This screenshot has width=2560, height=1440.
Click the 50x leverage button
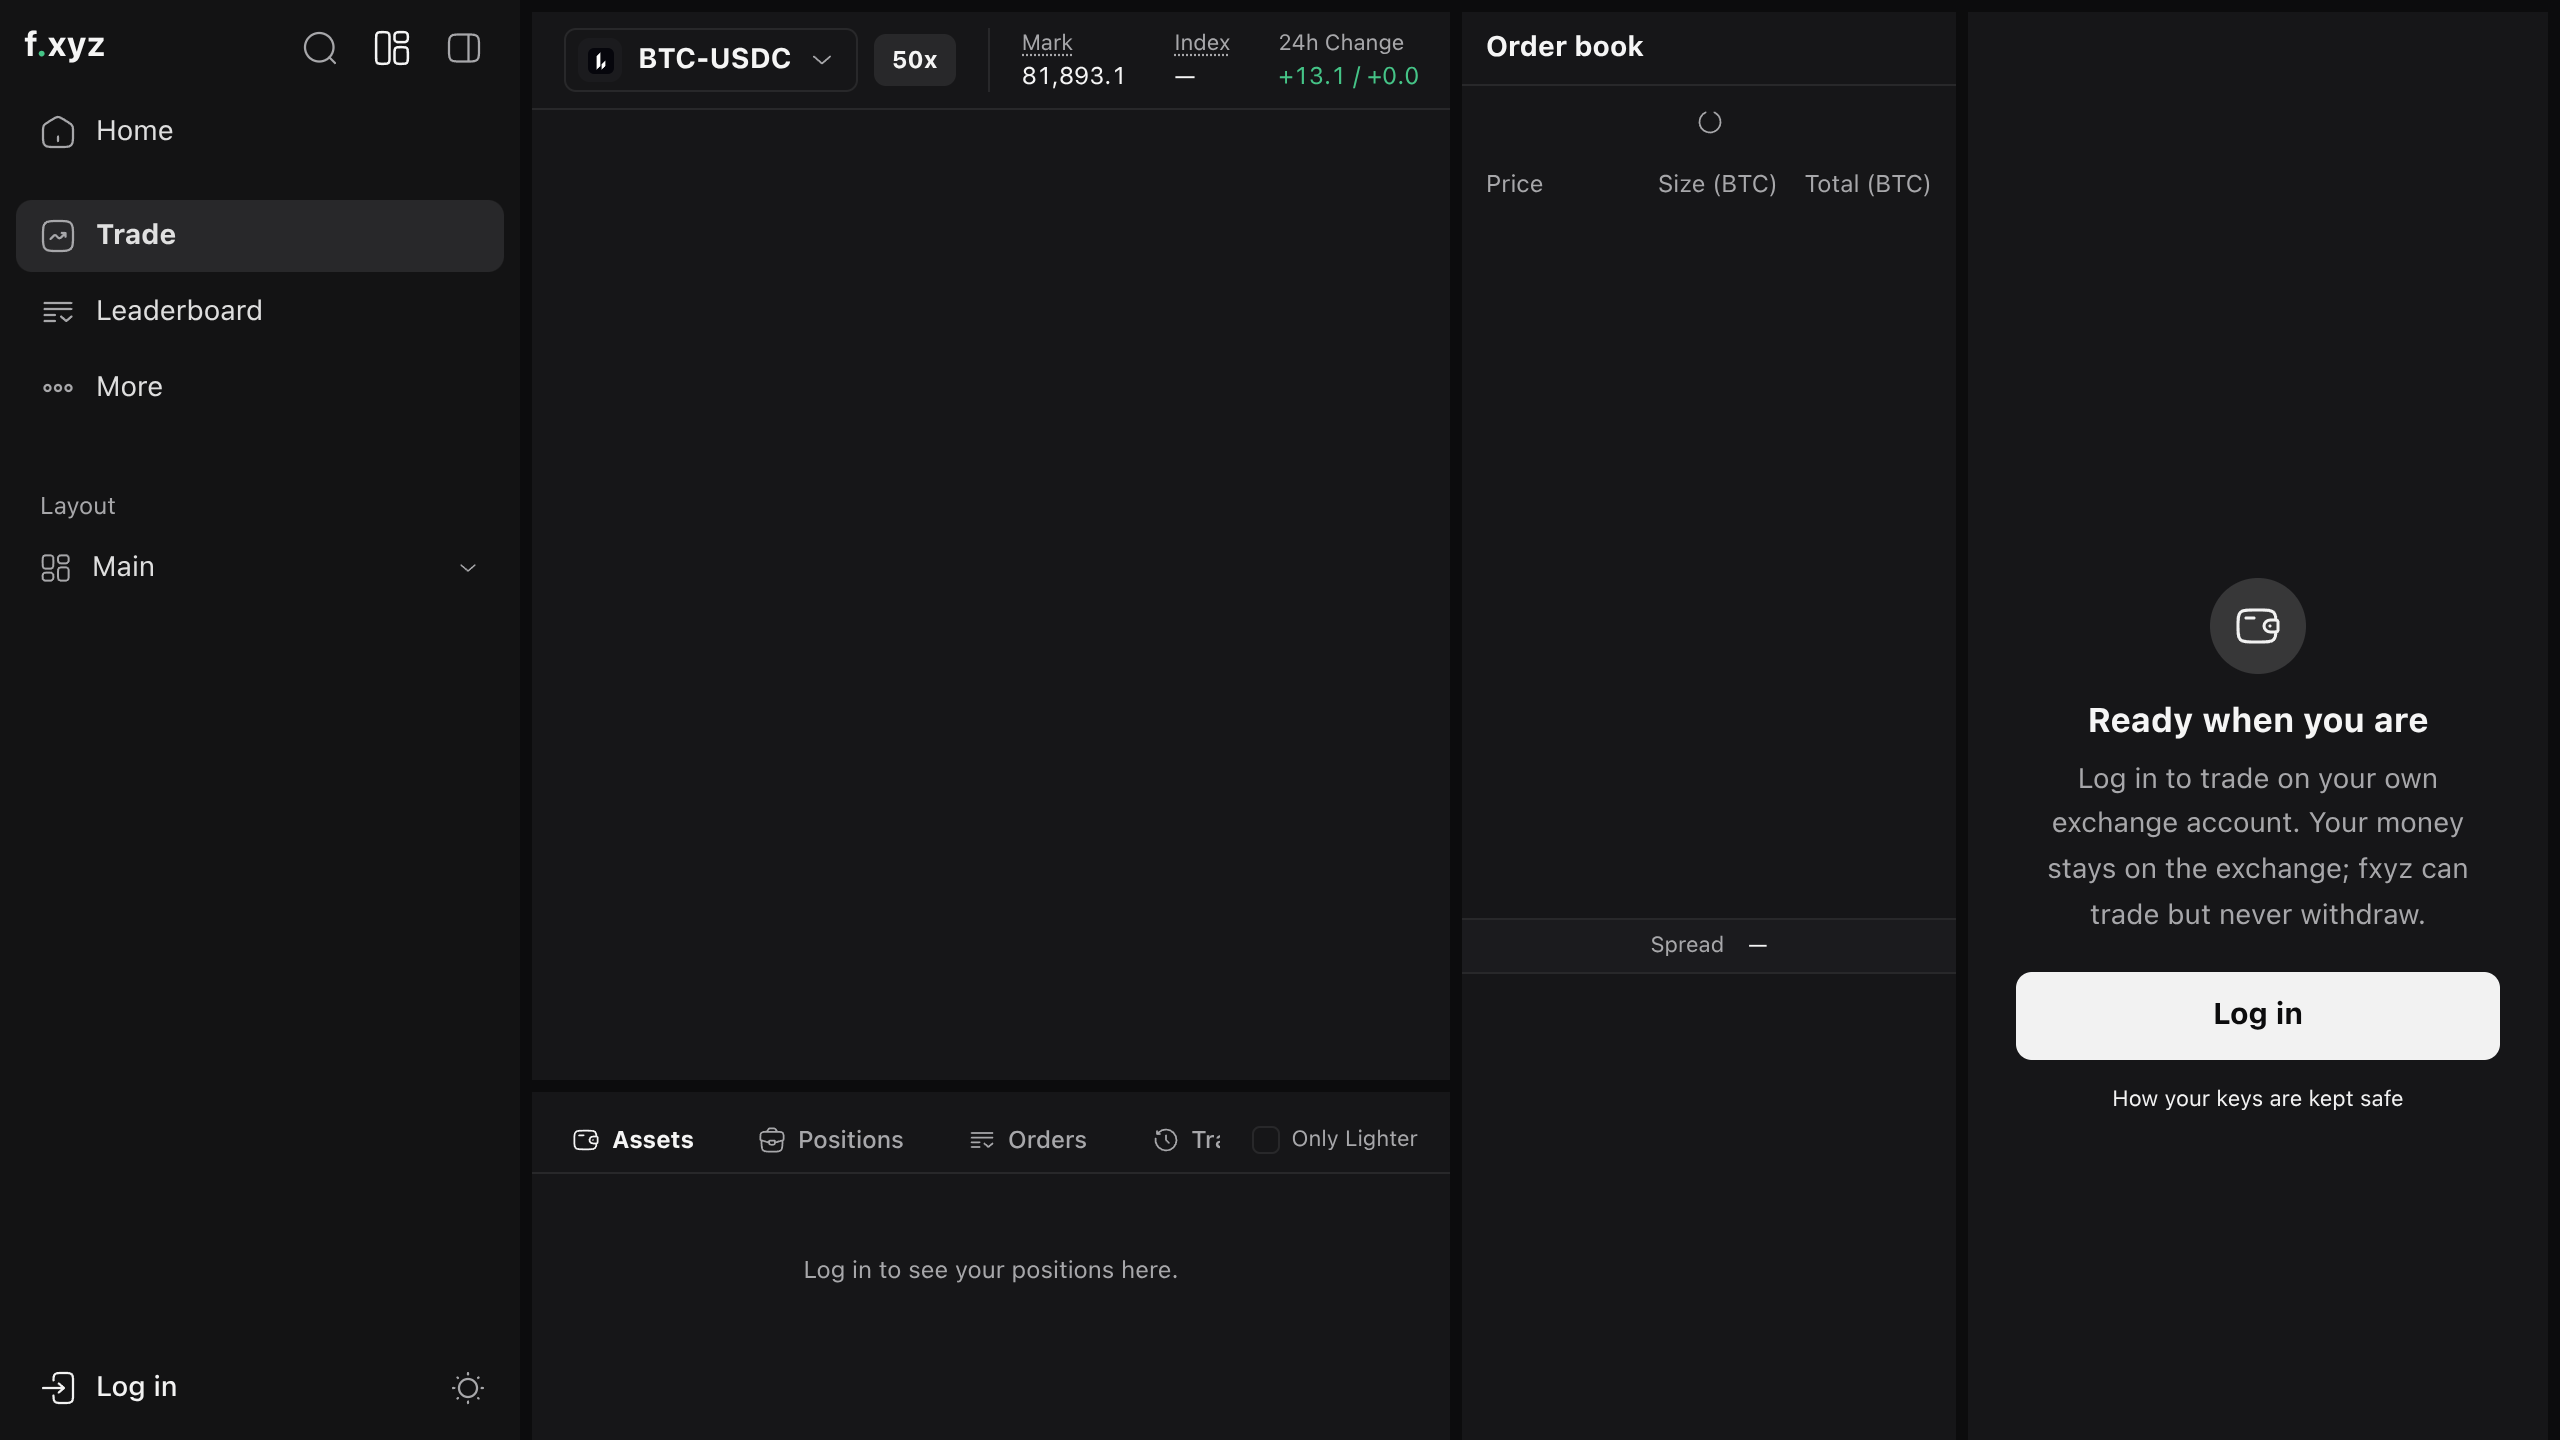point(915,60)
